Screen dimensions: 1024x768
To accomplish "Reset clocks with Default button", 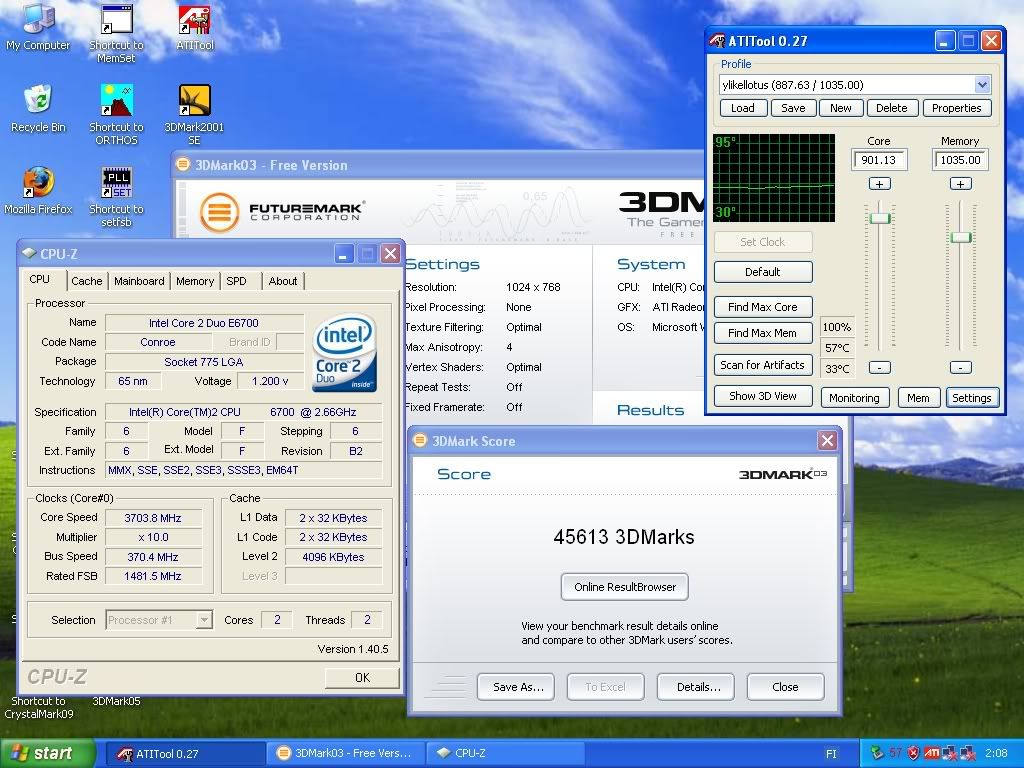I will [763, 272].
